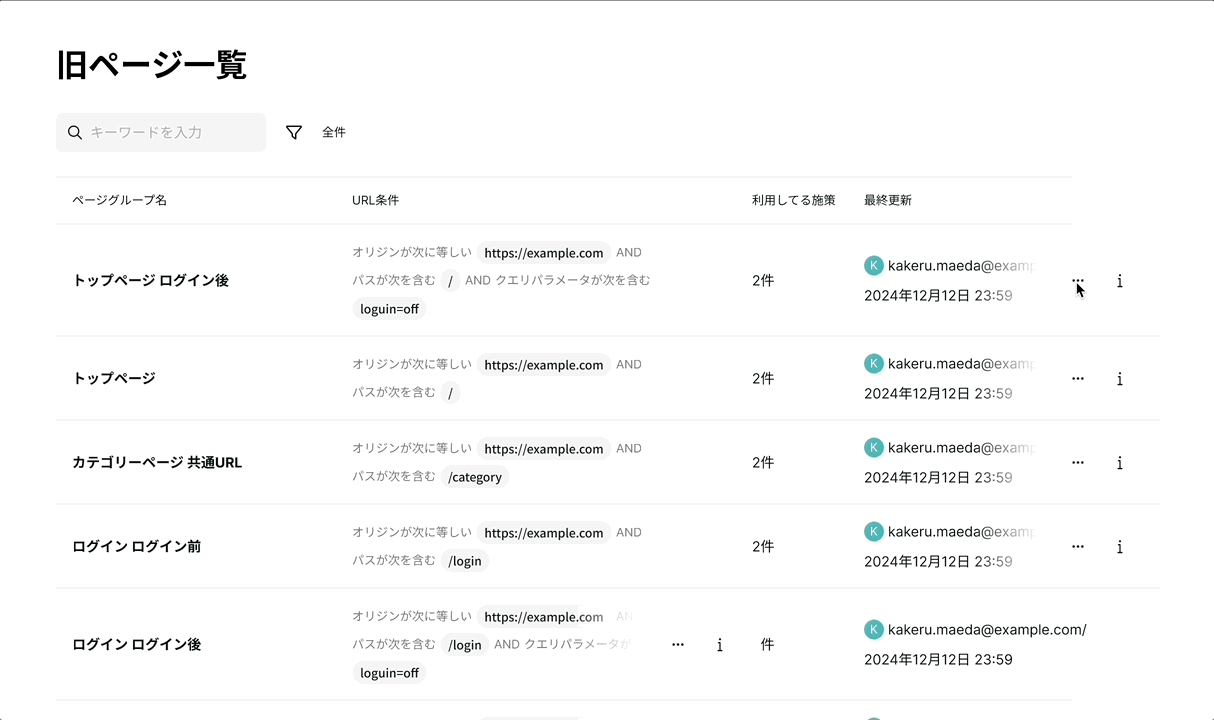Show info for カテゴリーページ 共通URL row
This screenshot has height=720, width=1214.
coord(1120,463)
